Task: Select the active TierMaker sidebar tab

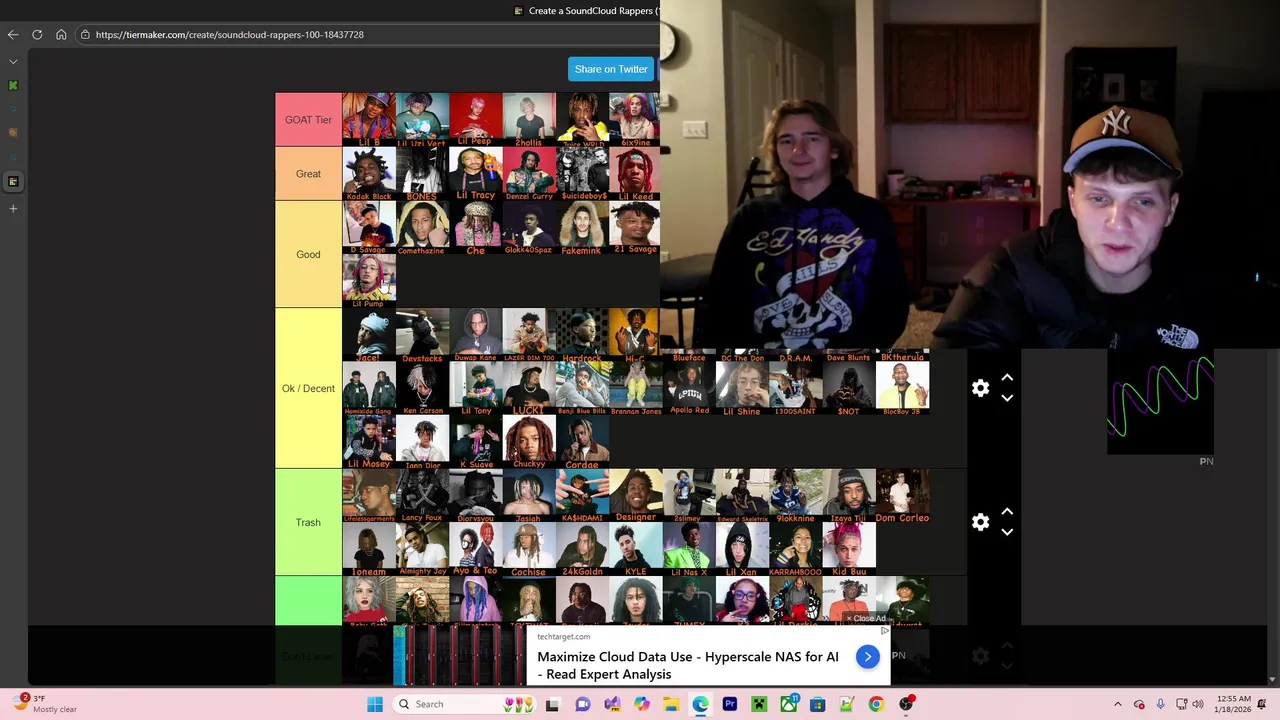Action: 13,181
